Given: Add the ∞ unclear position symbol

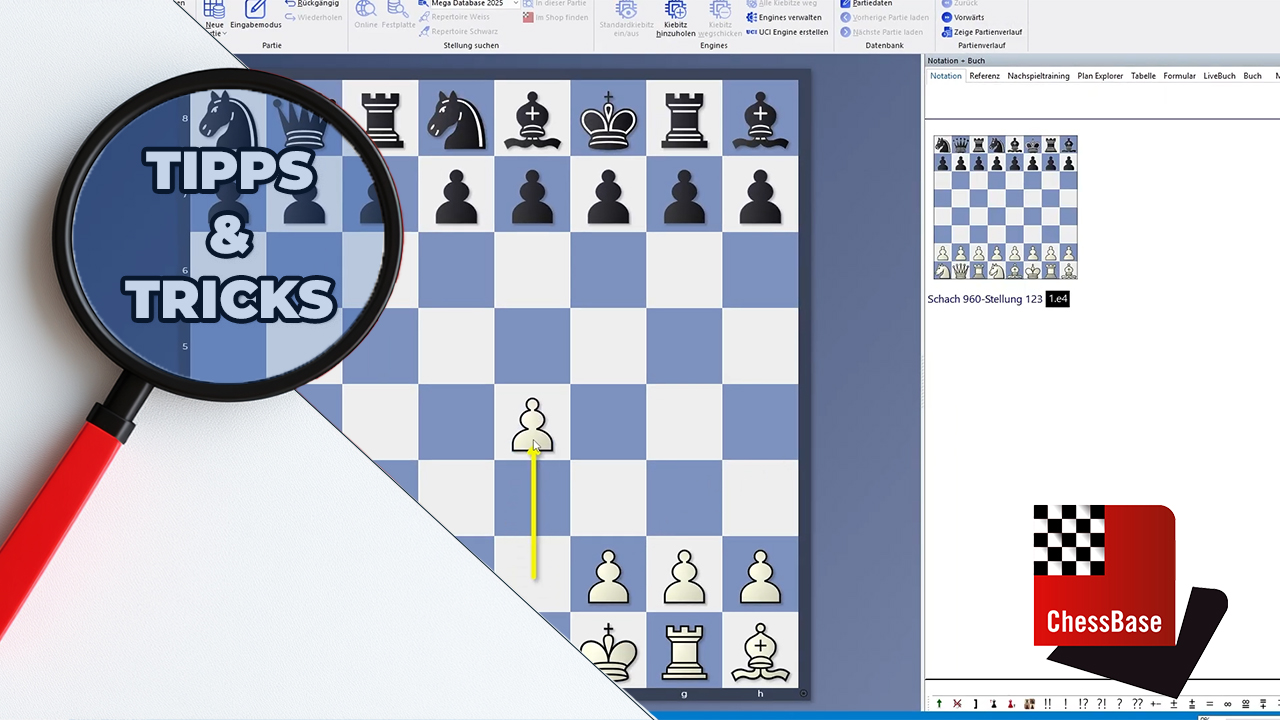Looking at the screenshot, I should [x=1228, y=704].
